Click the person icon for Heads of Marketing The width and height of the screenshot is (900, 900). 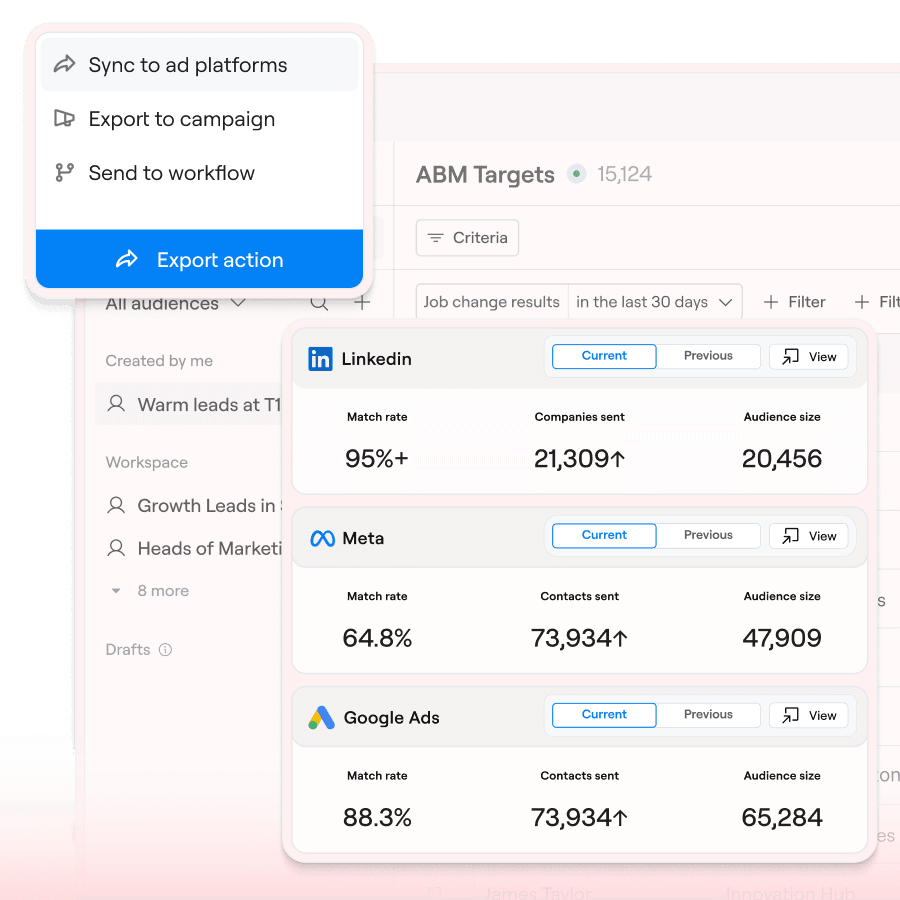(117, 548)
